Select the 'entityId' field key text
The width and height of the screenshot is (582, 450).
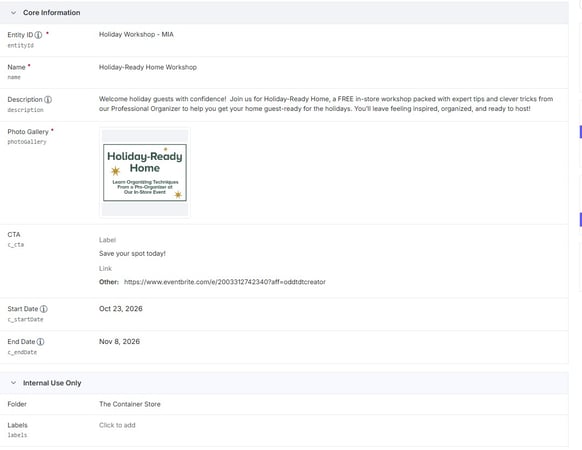20,45
